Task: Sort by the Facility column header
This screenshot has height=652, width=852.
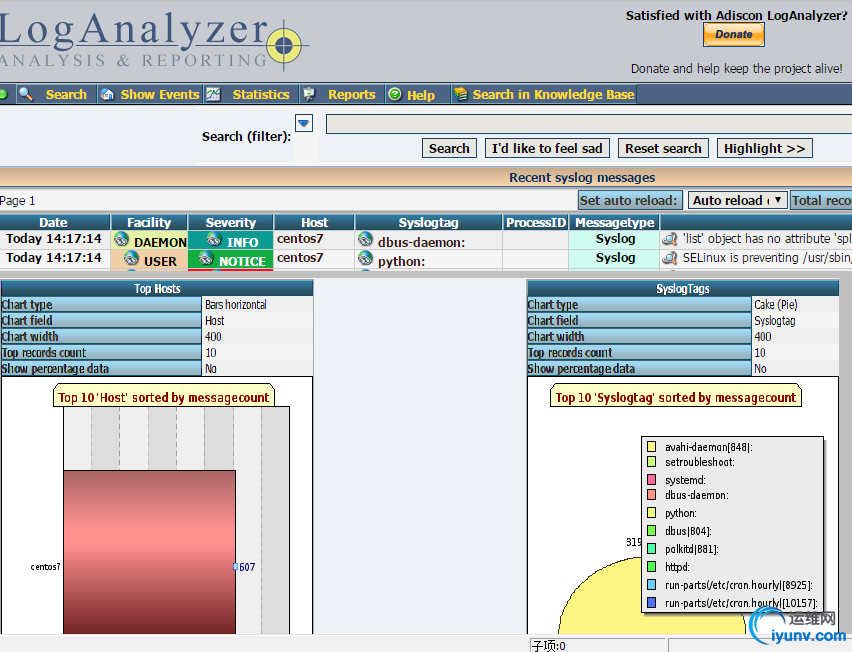Action: [x=149, y=222]
